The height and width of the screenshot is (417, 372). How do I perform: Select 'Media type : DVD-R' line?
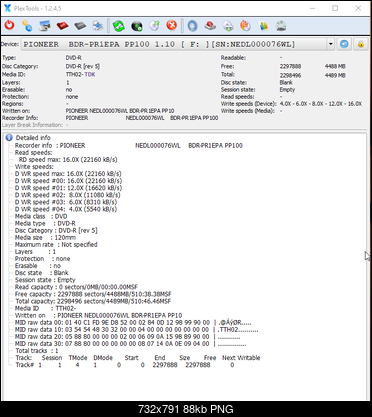click(45, 223)
